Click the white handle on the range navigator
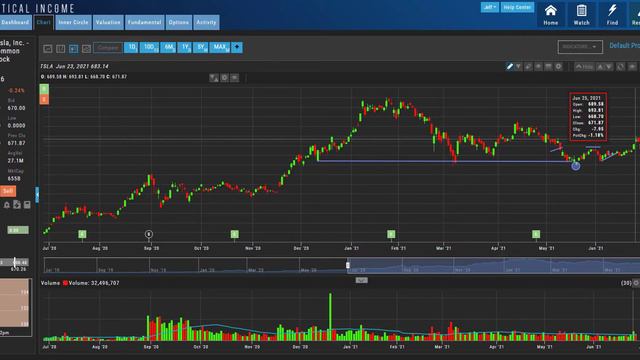Viewport: 640px width, 360px height. (348, 265)
